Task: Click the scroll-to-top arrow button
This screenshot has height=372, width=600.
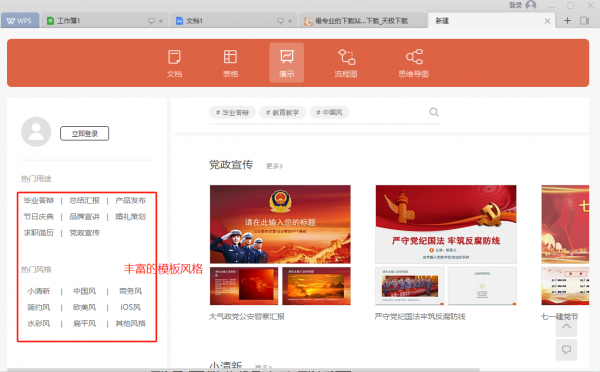Action: click(x=566, y=326)
